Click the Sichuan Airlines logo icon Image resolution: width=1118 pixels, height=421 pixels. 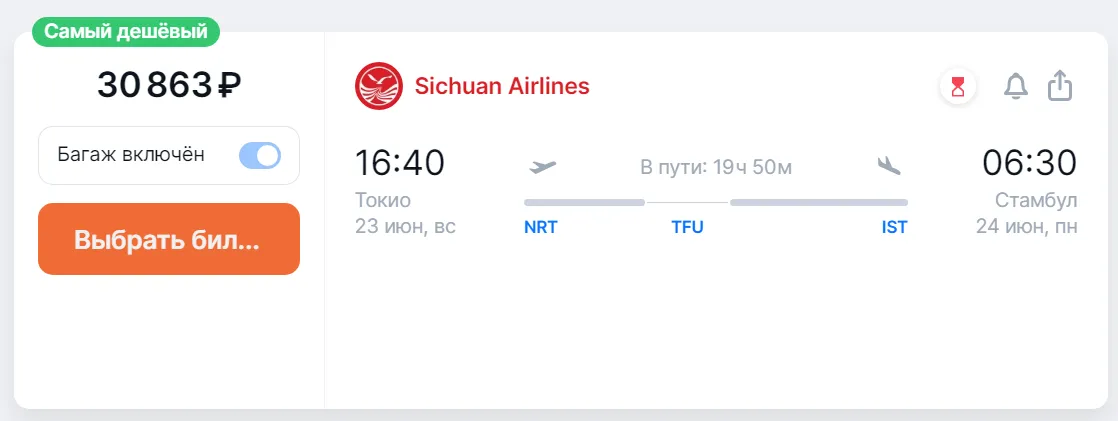tap(378, 86)
